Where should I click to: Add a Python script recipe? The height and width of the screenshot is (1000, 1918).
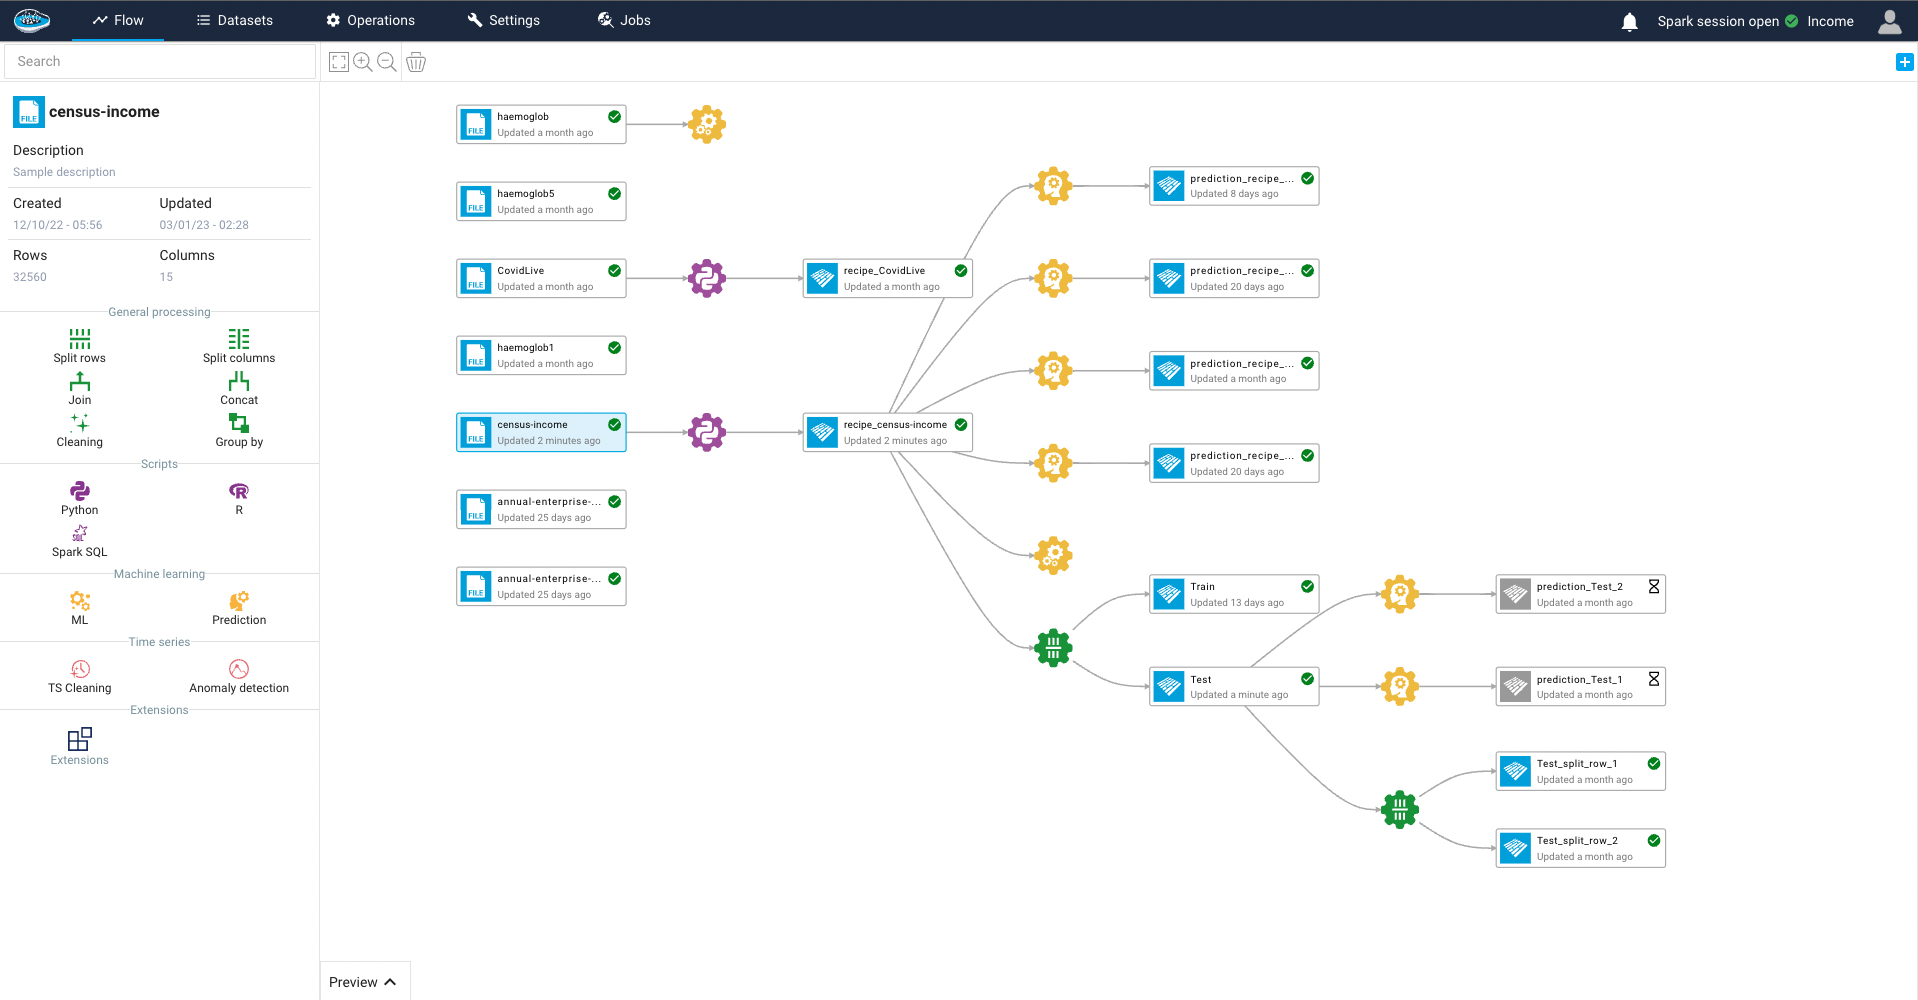pos(79,492)
